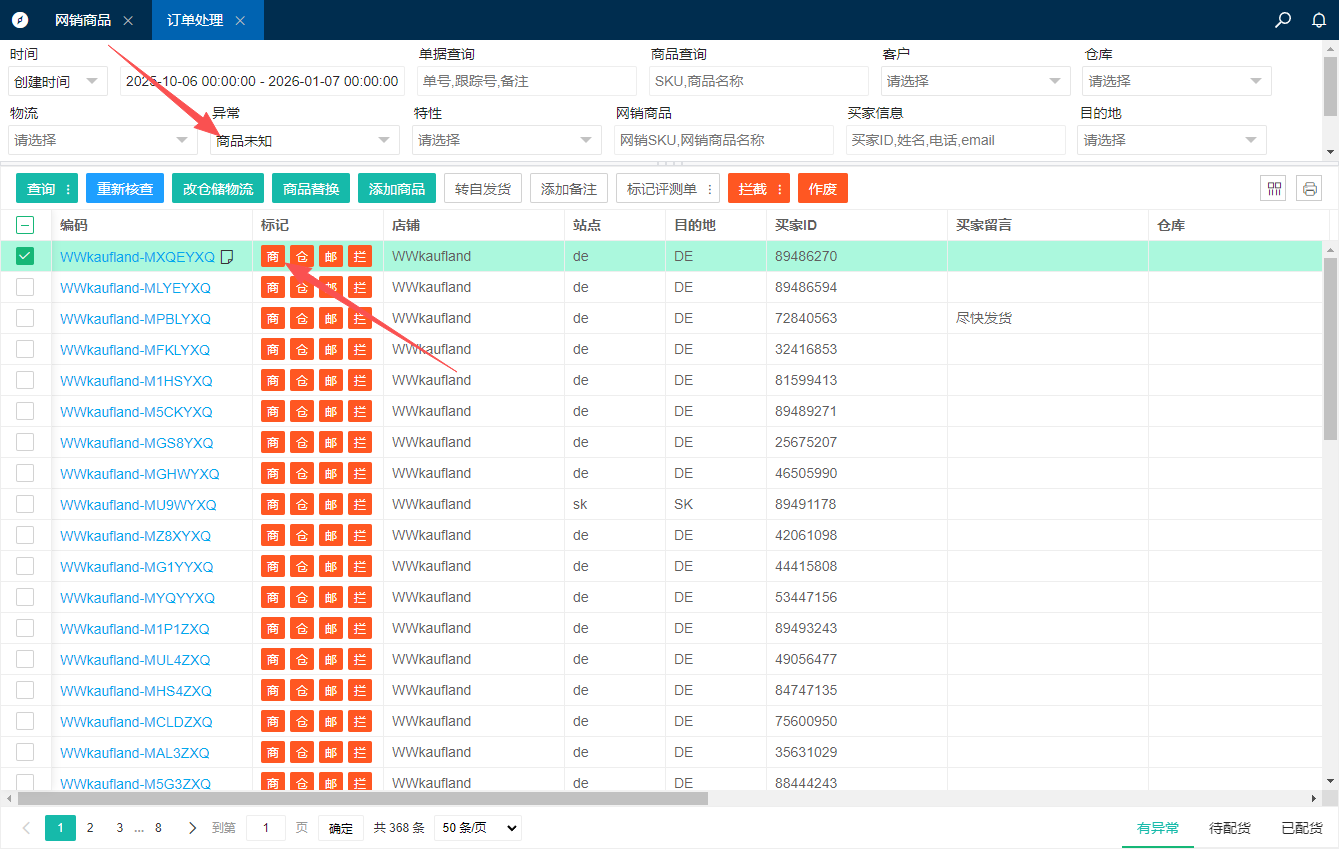Image resolution: width=1339 pixels, height=849 pixels.
Task: Tick the checkbox for WWkaufland-MLYEYXQ
Action: [x=25, y=288]
